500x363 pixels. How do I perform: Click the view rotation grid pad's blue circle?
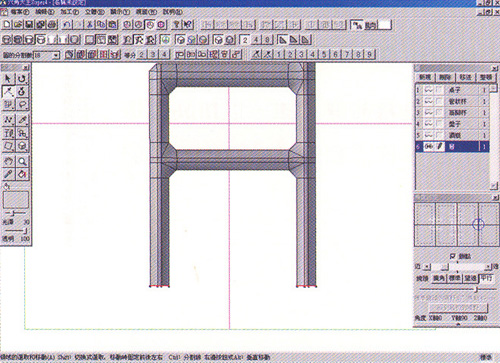point(478,224)
